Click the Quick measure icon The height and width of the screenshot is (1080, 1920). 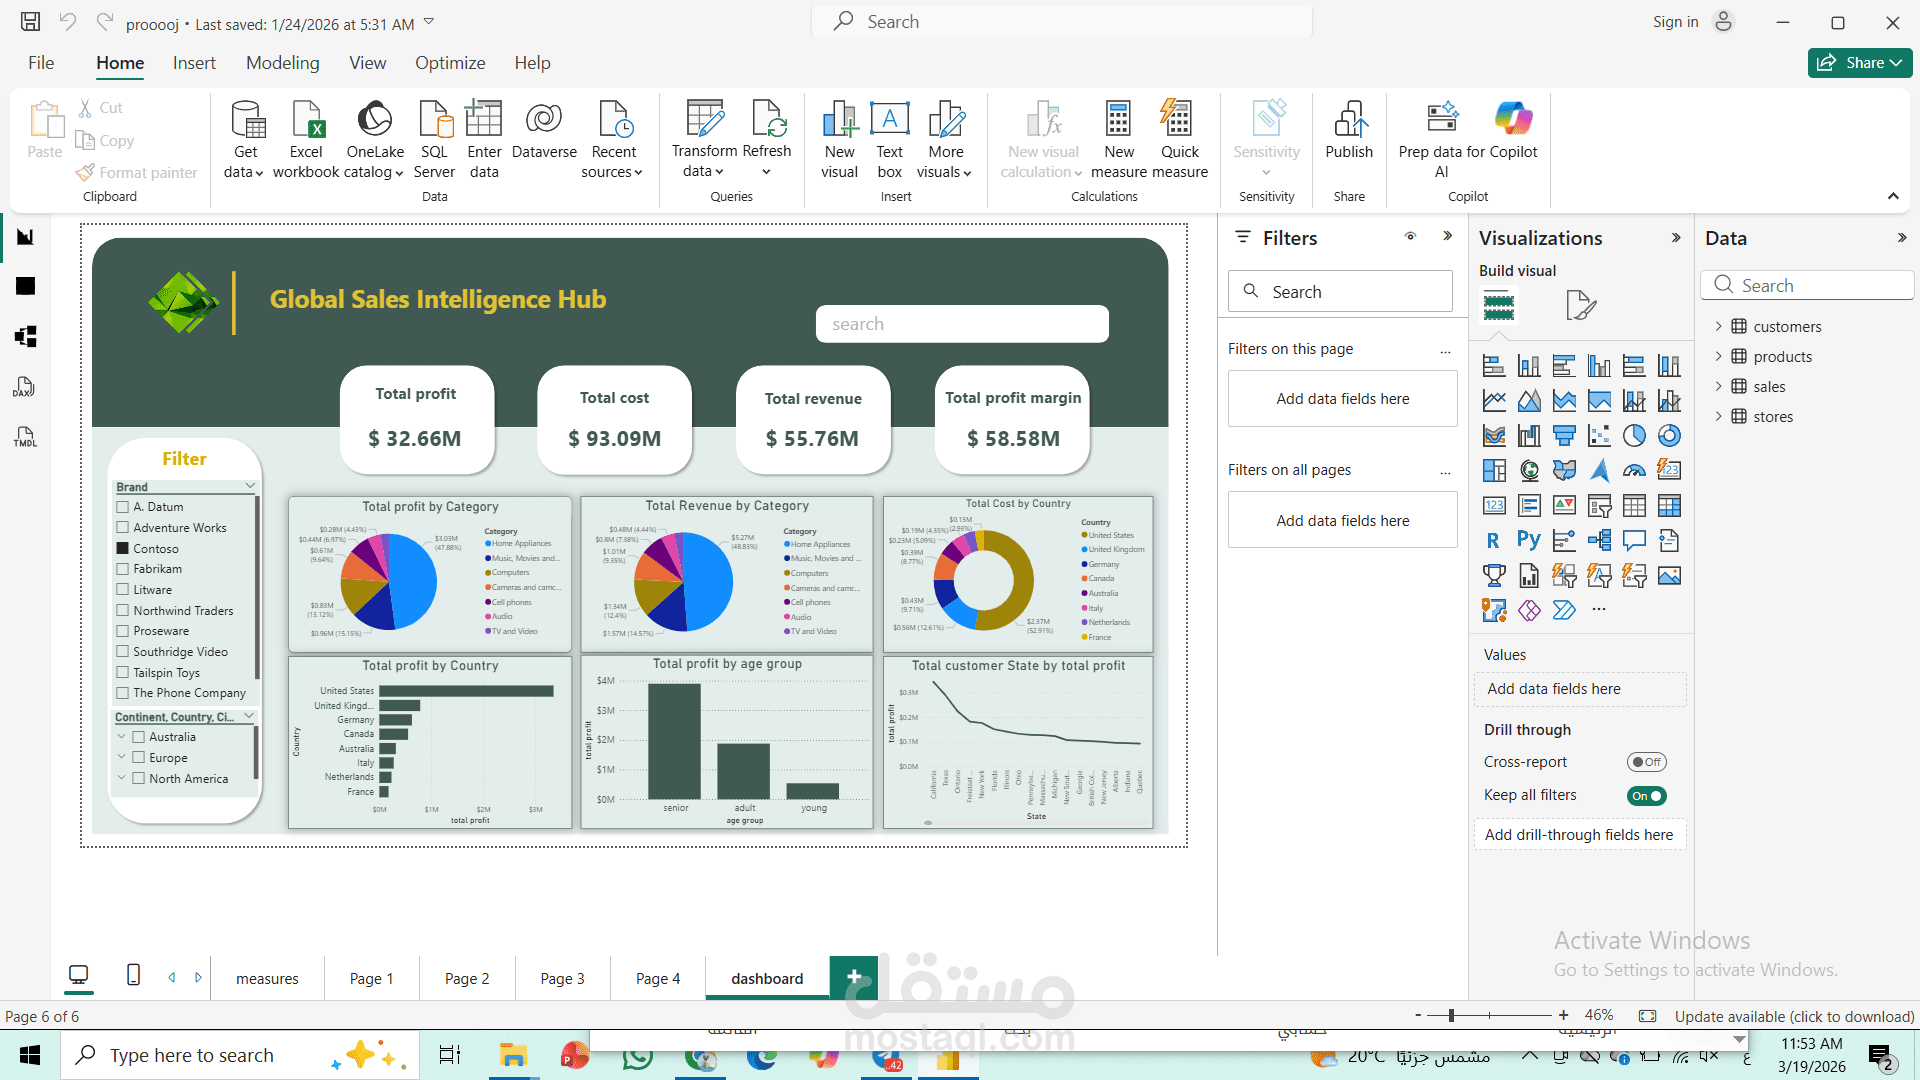coord(1178,120)
